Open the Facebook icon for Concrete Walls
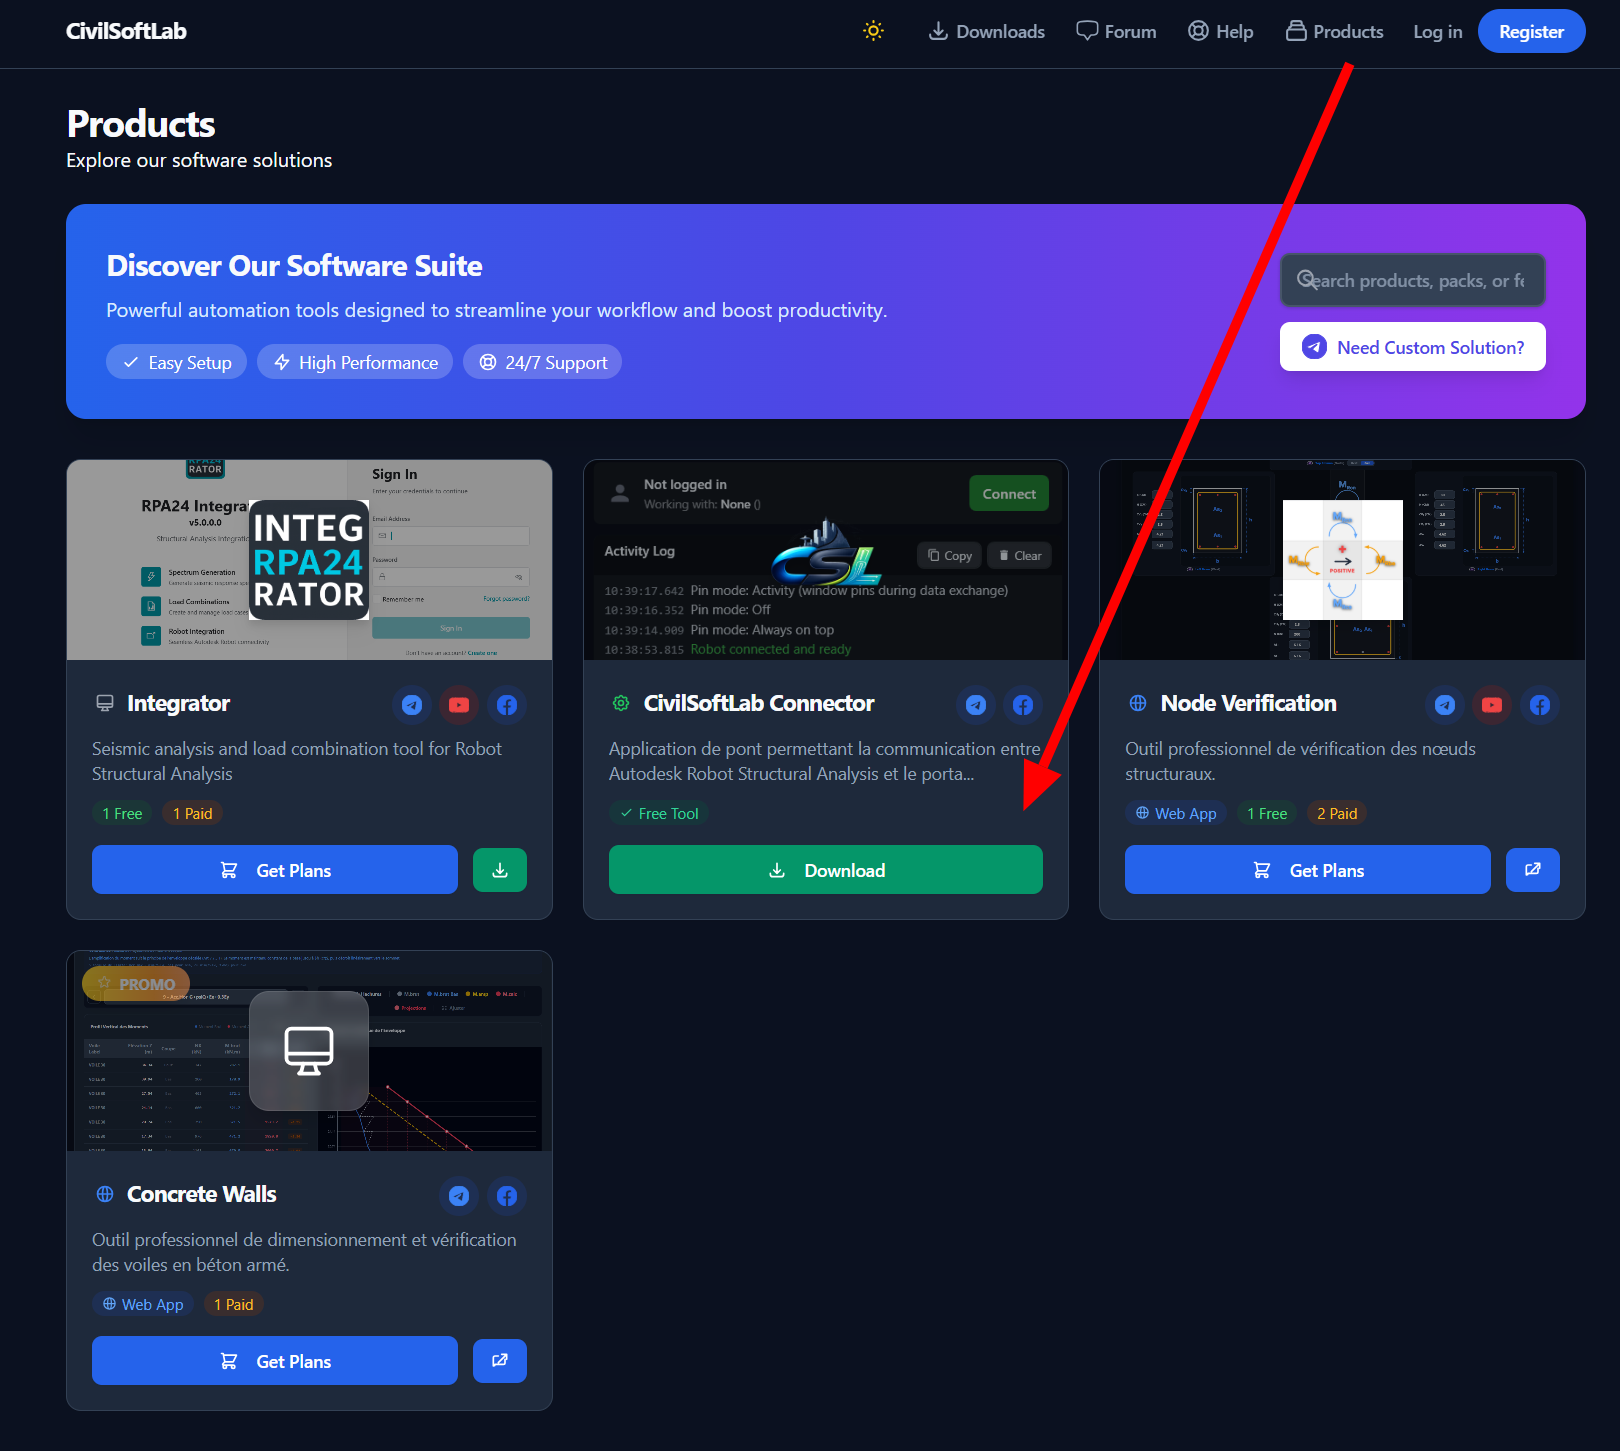Viewport: 1620px width, 1451px height. pos(506,1195)
